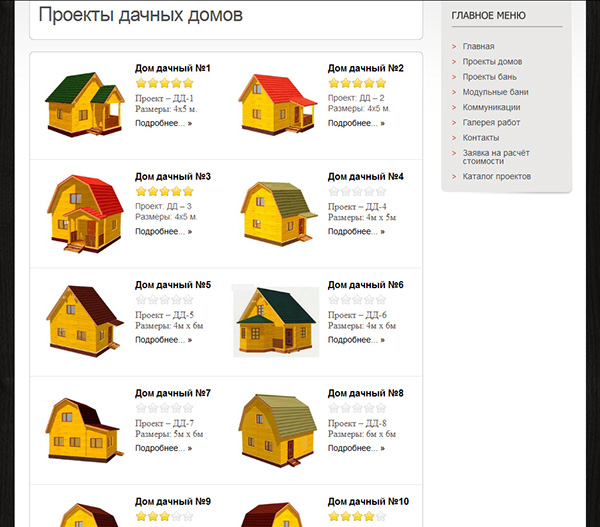This screenshot has height=527, width=600.
Task: Click the first gold star of Дом дачный №1
Action: tap(141, 83)
